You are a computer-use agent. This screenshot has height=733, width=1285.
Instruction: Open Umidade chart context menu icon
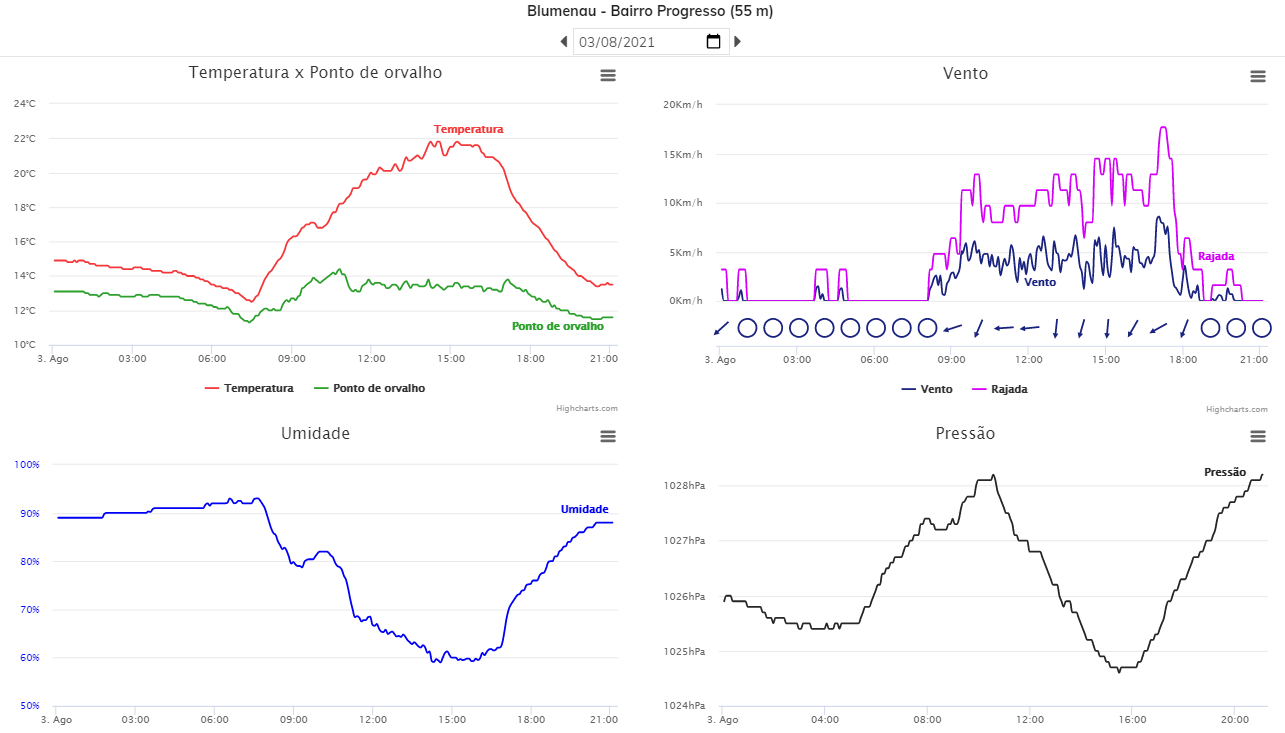(608, 436)
